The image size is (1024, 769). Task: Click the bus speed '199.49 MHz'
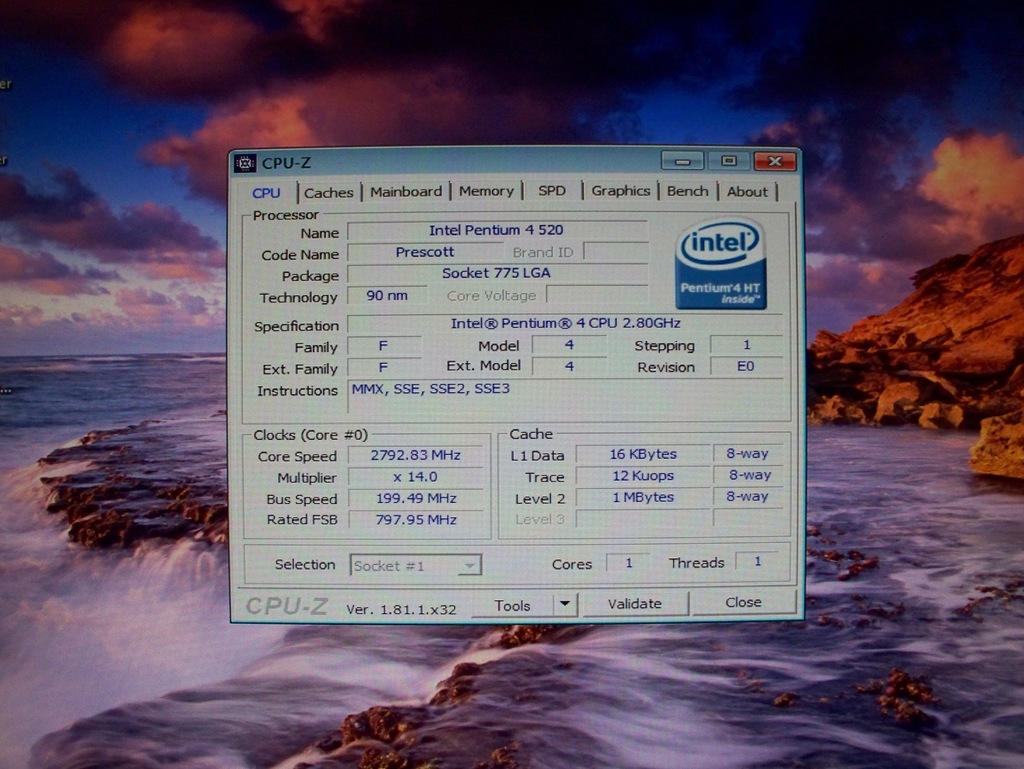coord(416,499)
